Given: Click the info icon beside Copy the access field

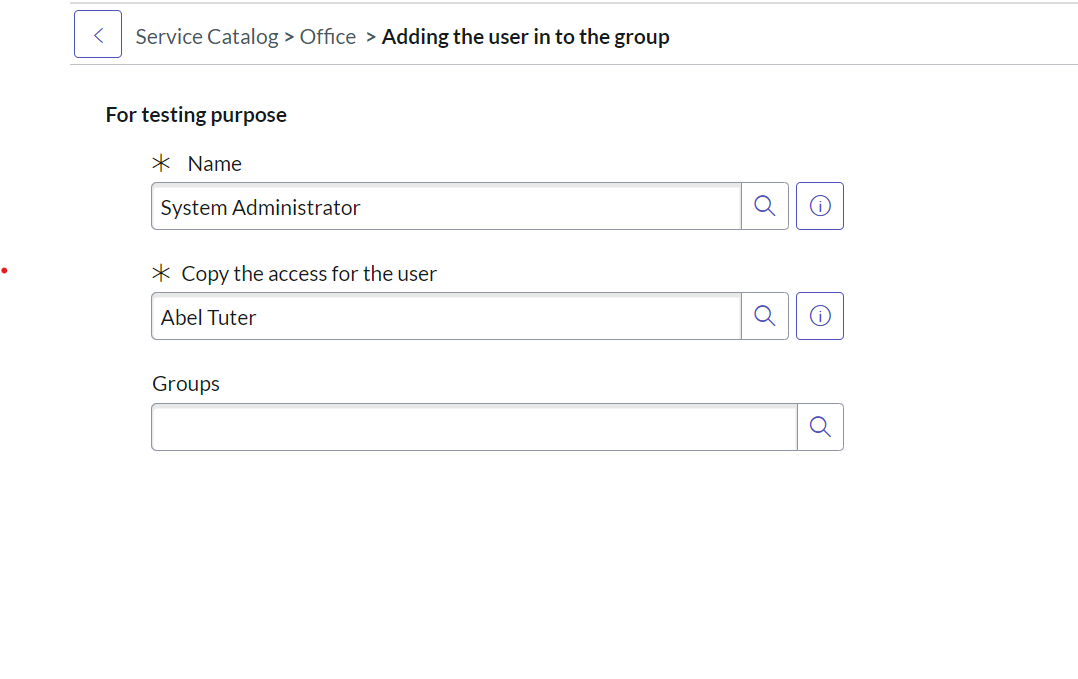Looking at the screenshot, I should [x=819, y=316].
